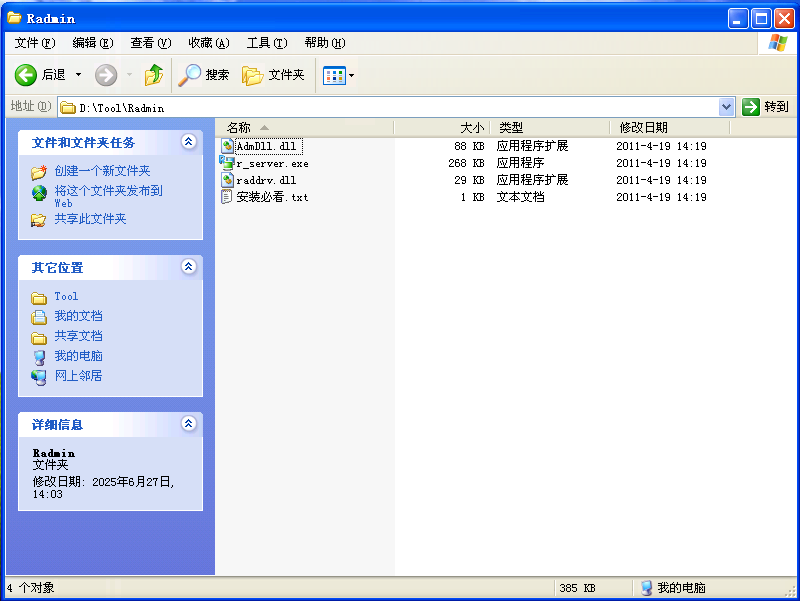Click the 我的电脑 computer icon in sidebar

pos(39,357)
